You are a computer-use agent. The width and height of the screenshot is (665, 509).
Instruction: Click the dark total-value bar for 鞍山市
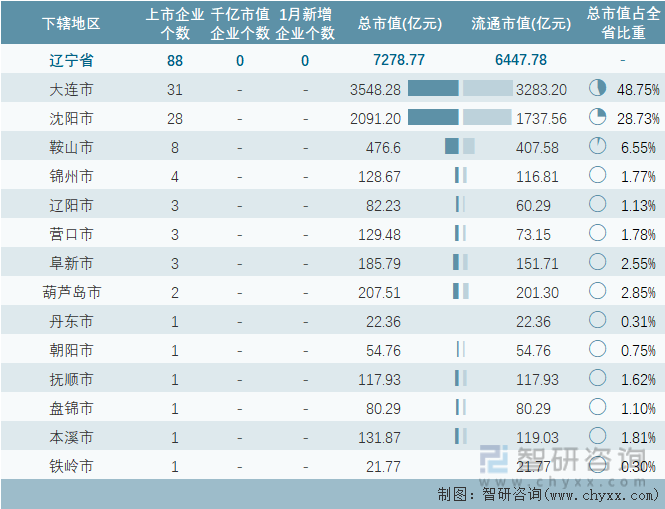click(452, 146)
